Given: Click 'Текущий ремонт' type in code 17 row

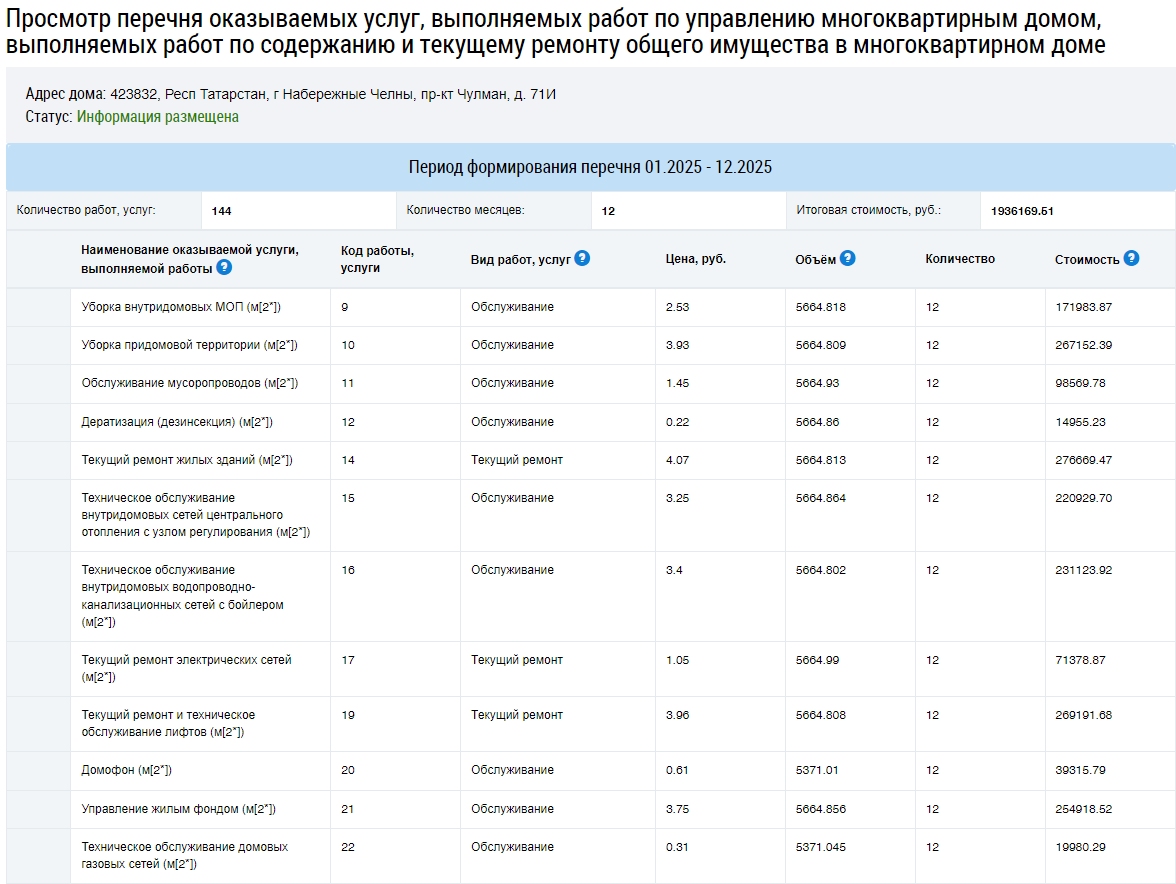Looking at the screenshot, I should click(x=517, y=661).
